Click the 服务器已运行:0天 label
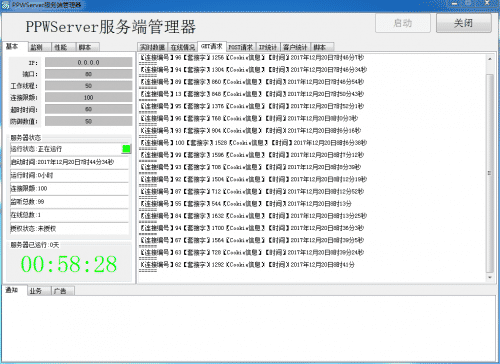Screen dimensions: 500x364 (35, 245)
